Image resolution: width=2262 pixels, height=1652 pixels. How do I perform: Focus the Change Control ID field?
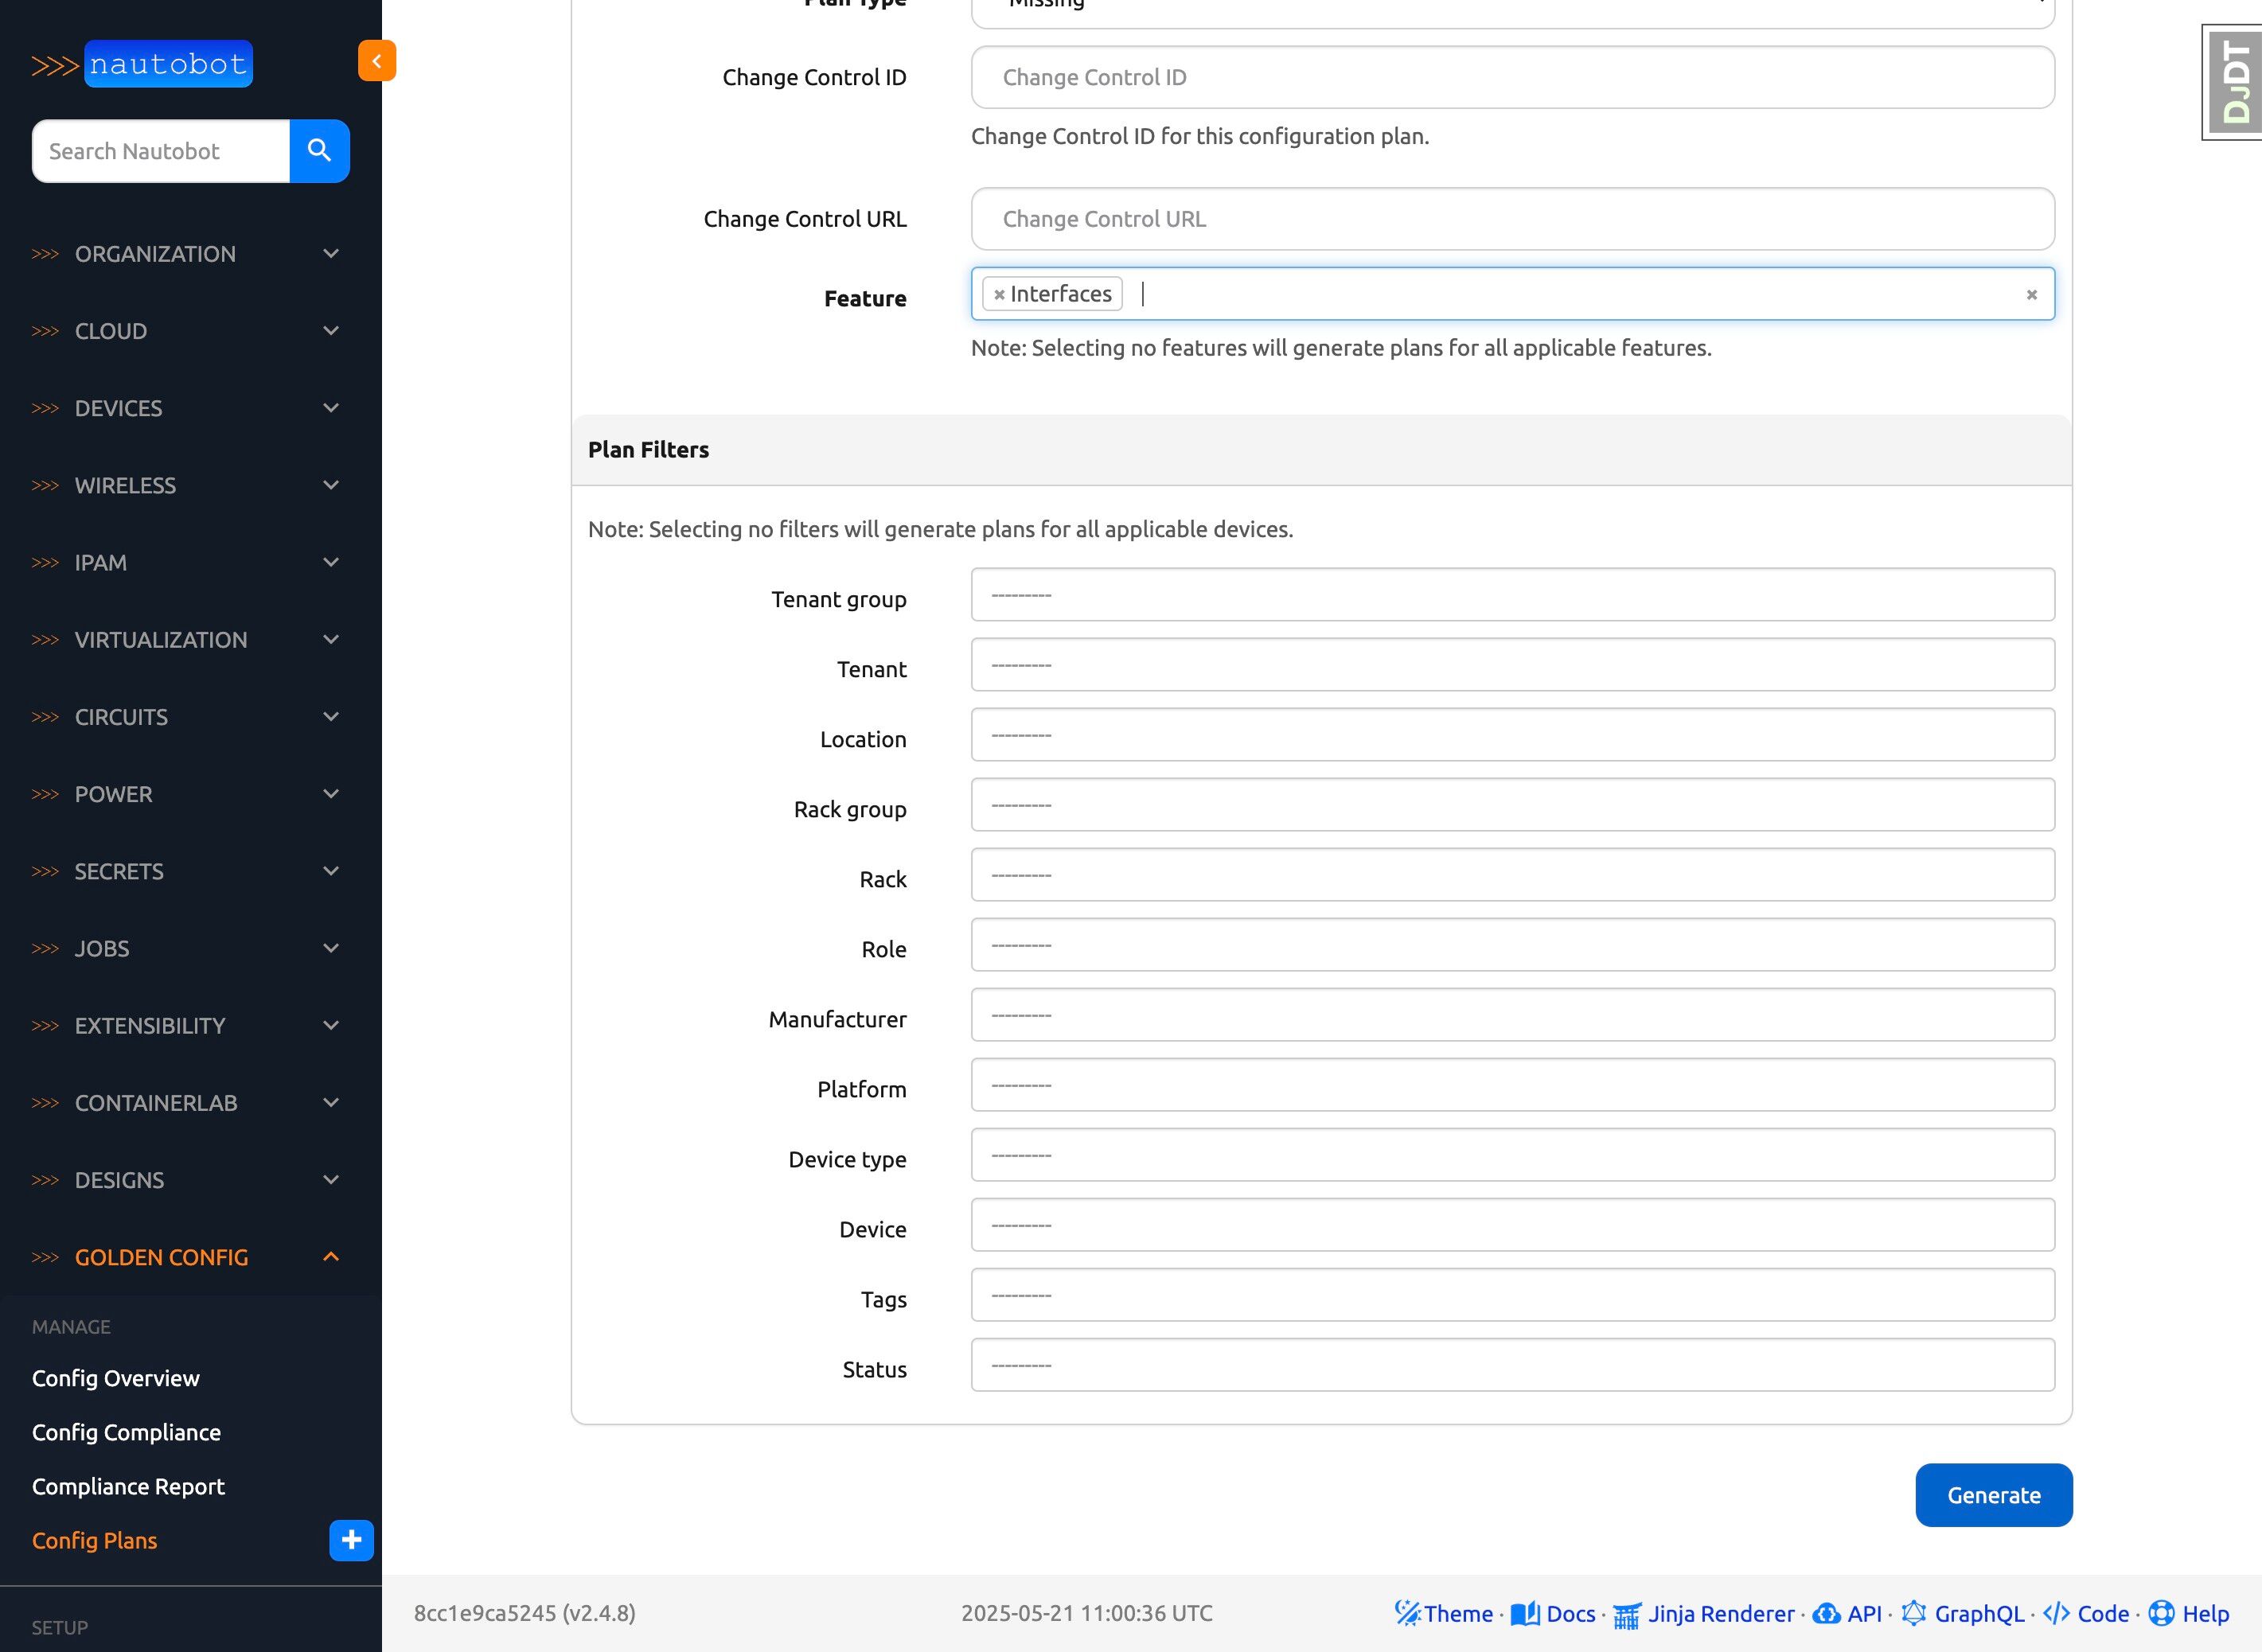click(1512, 77)
